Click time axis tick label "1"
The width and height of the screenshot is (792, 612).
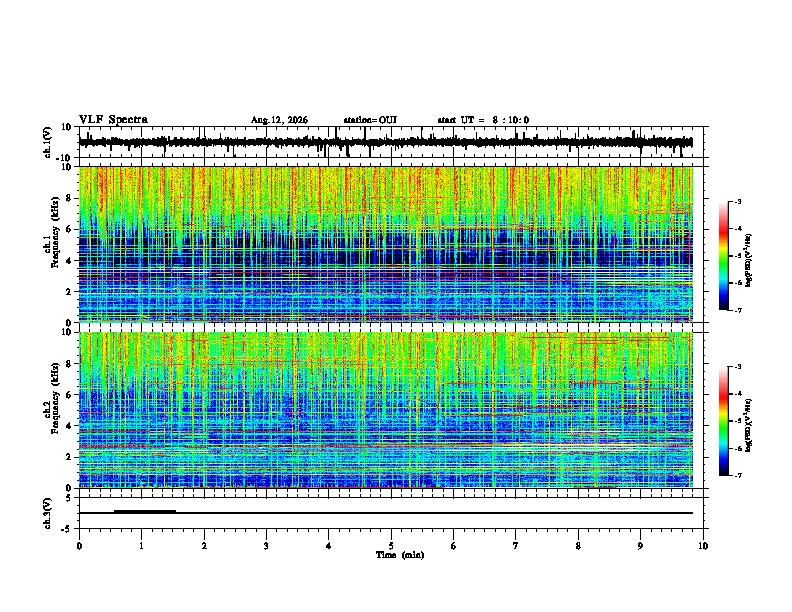click(141, 546)
